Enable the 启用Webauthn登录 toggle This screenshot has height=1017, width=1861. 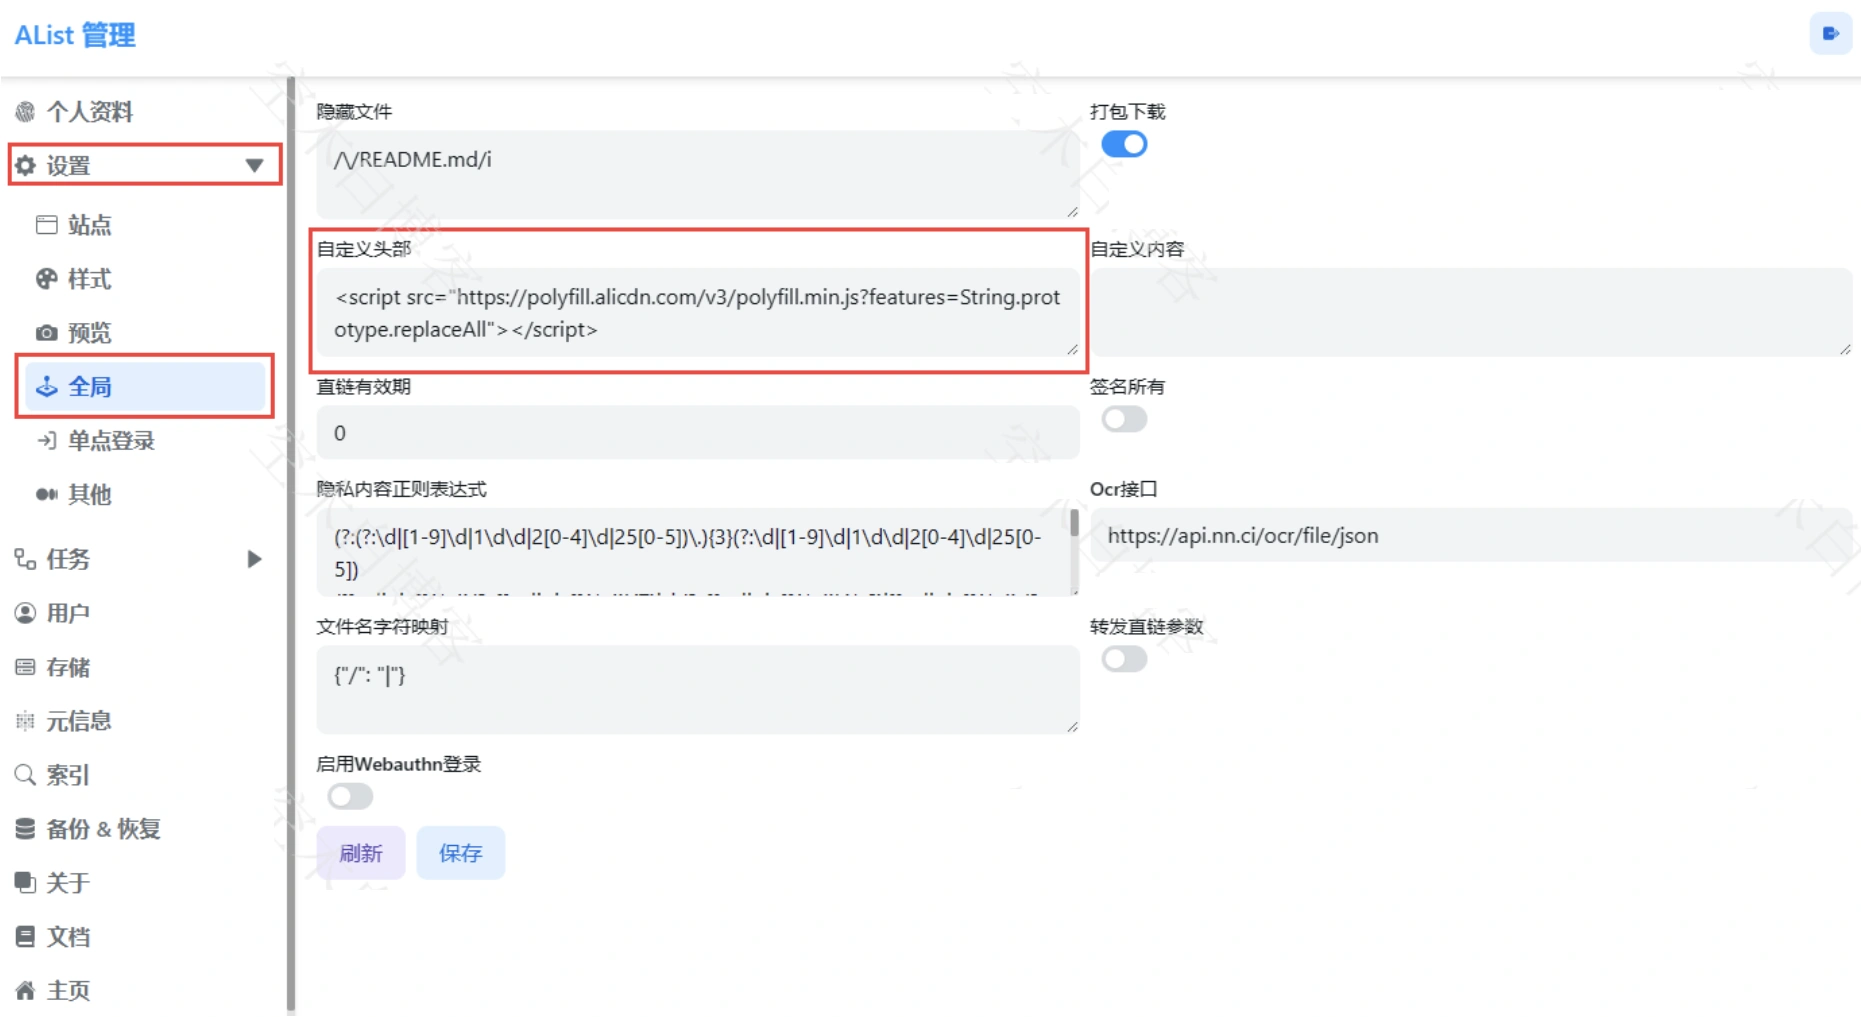[x=350, y=797]
